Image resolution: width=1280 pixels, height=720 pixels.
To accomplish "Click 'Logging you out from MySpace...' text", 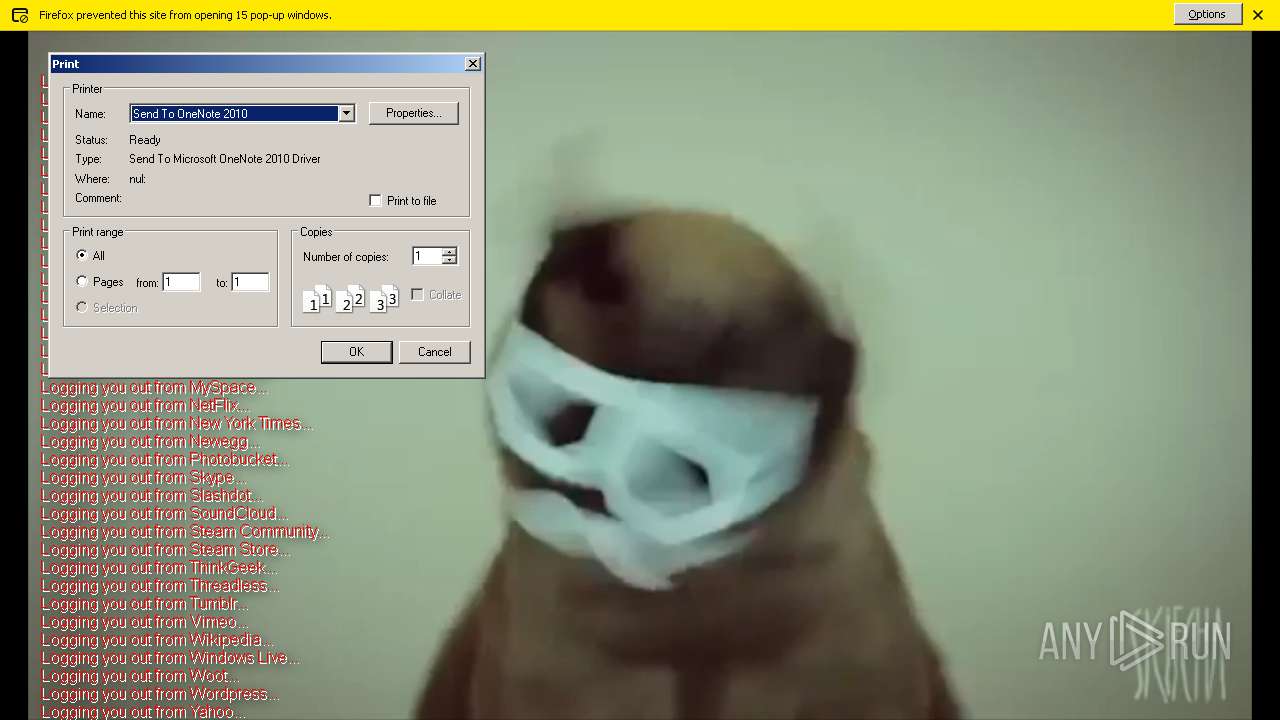I will (x=155, y=388).
